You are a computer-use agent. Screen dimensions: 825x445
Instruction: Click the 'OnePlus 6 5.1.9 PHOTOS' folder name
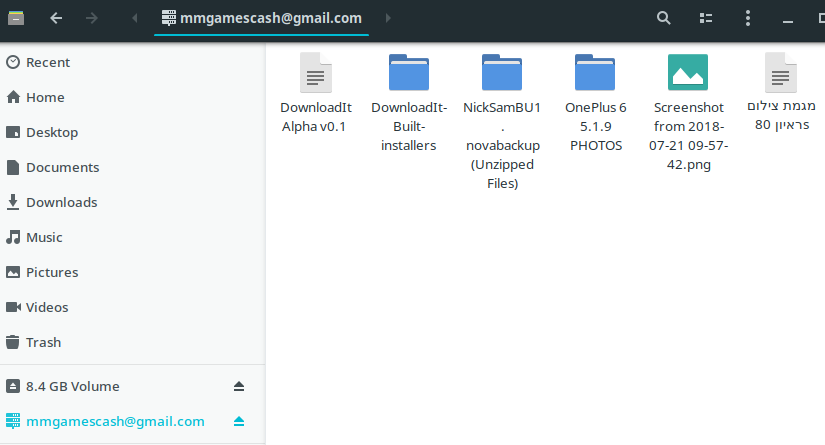[596, 127]
